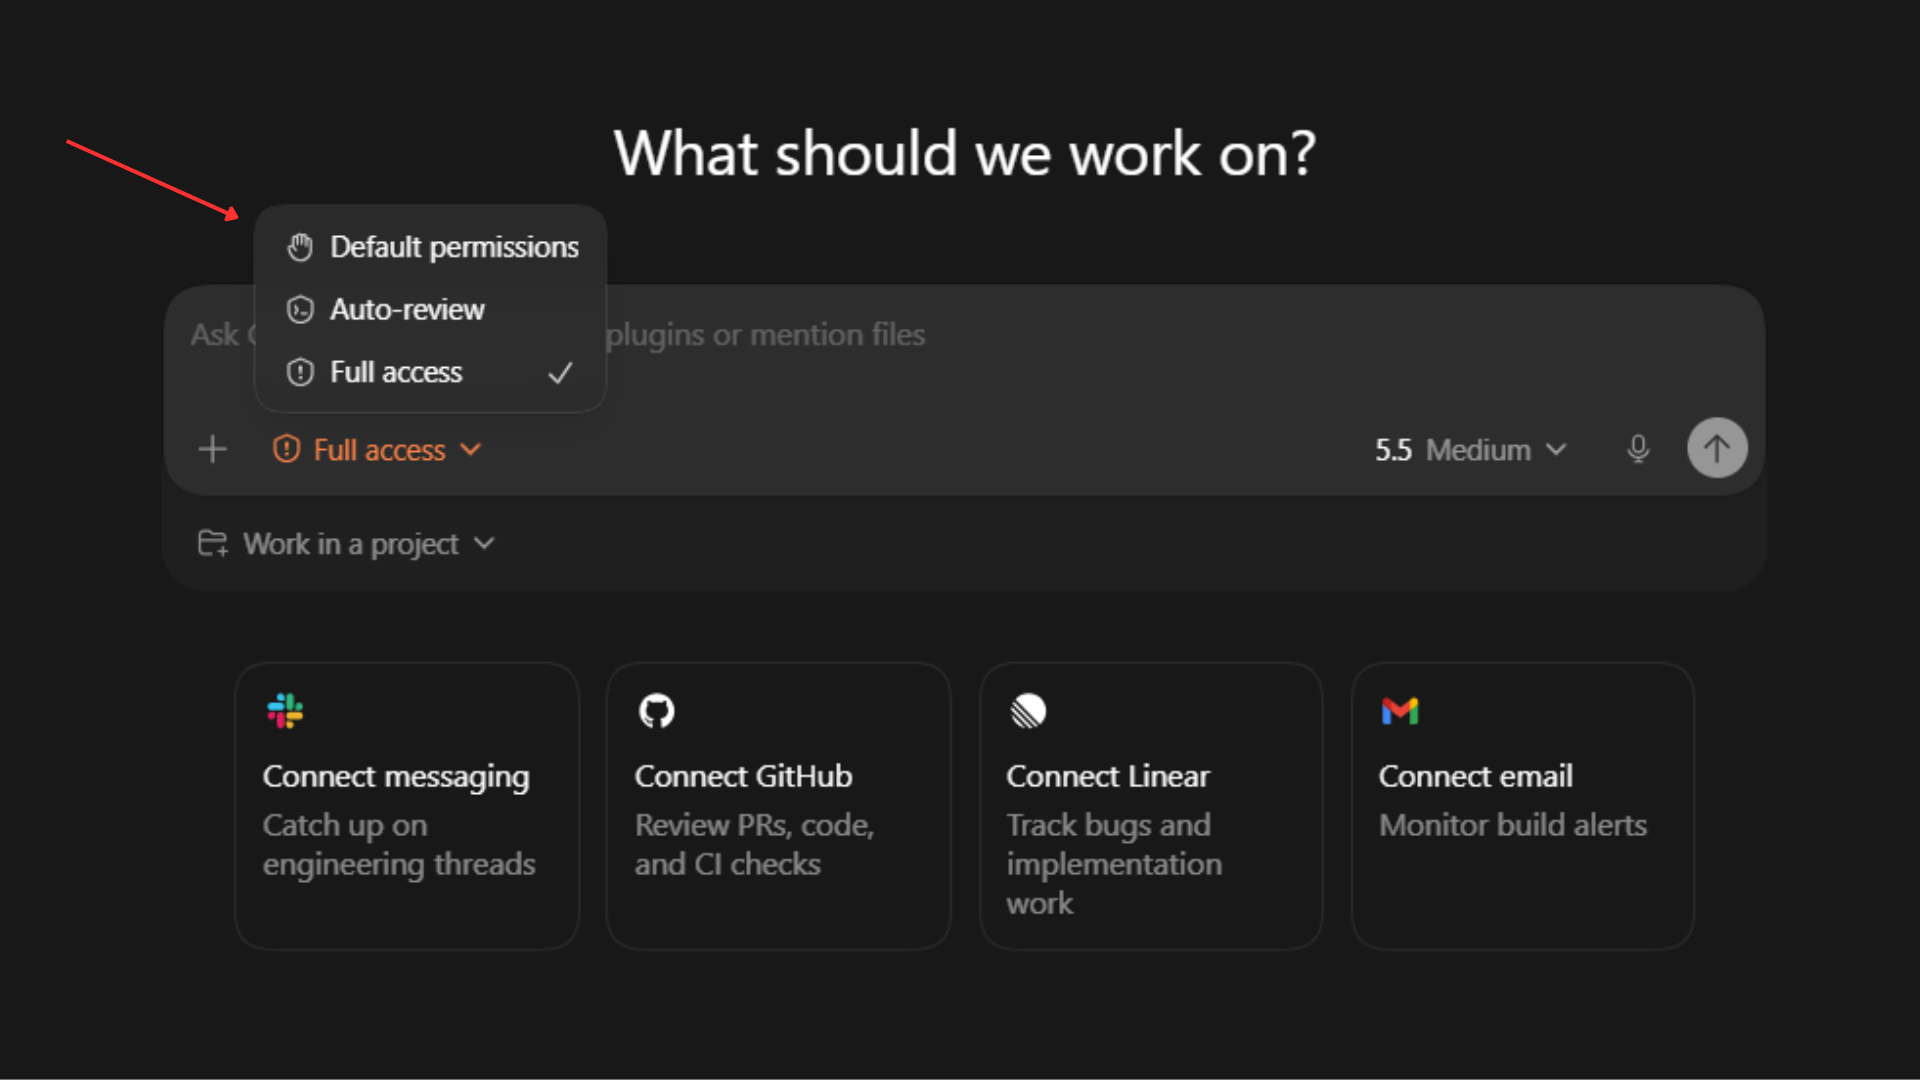Click 'Monitor build alerts' text

[x=1512, y=825]
